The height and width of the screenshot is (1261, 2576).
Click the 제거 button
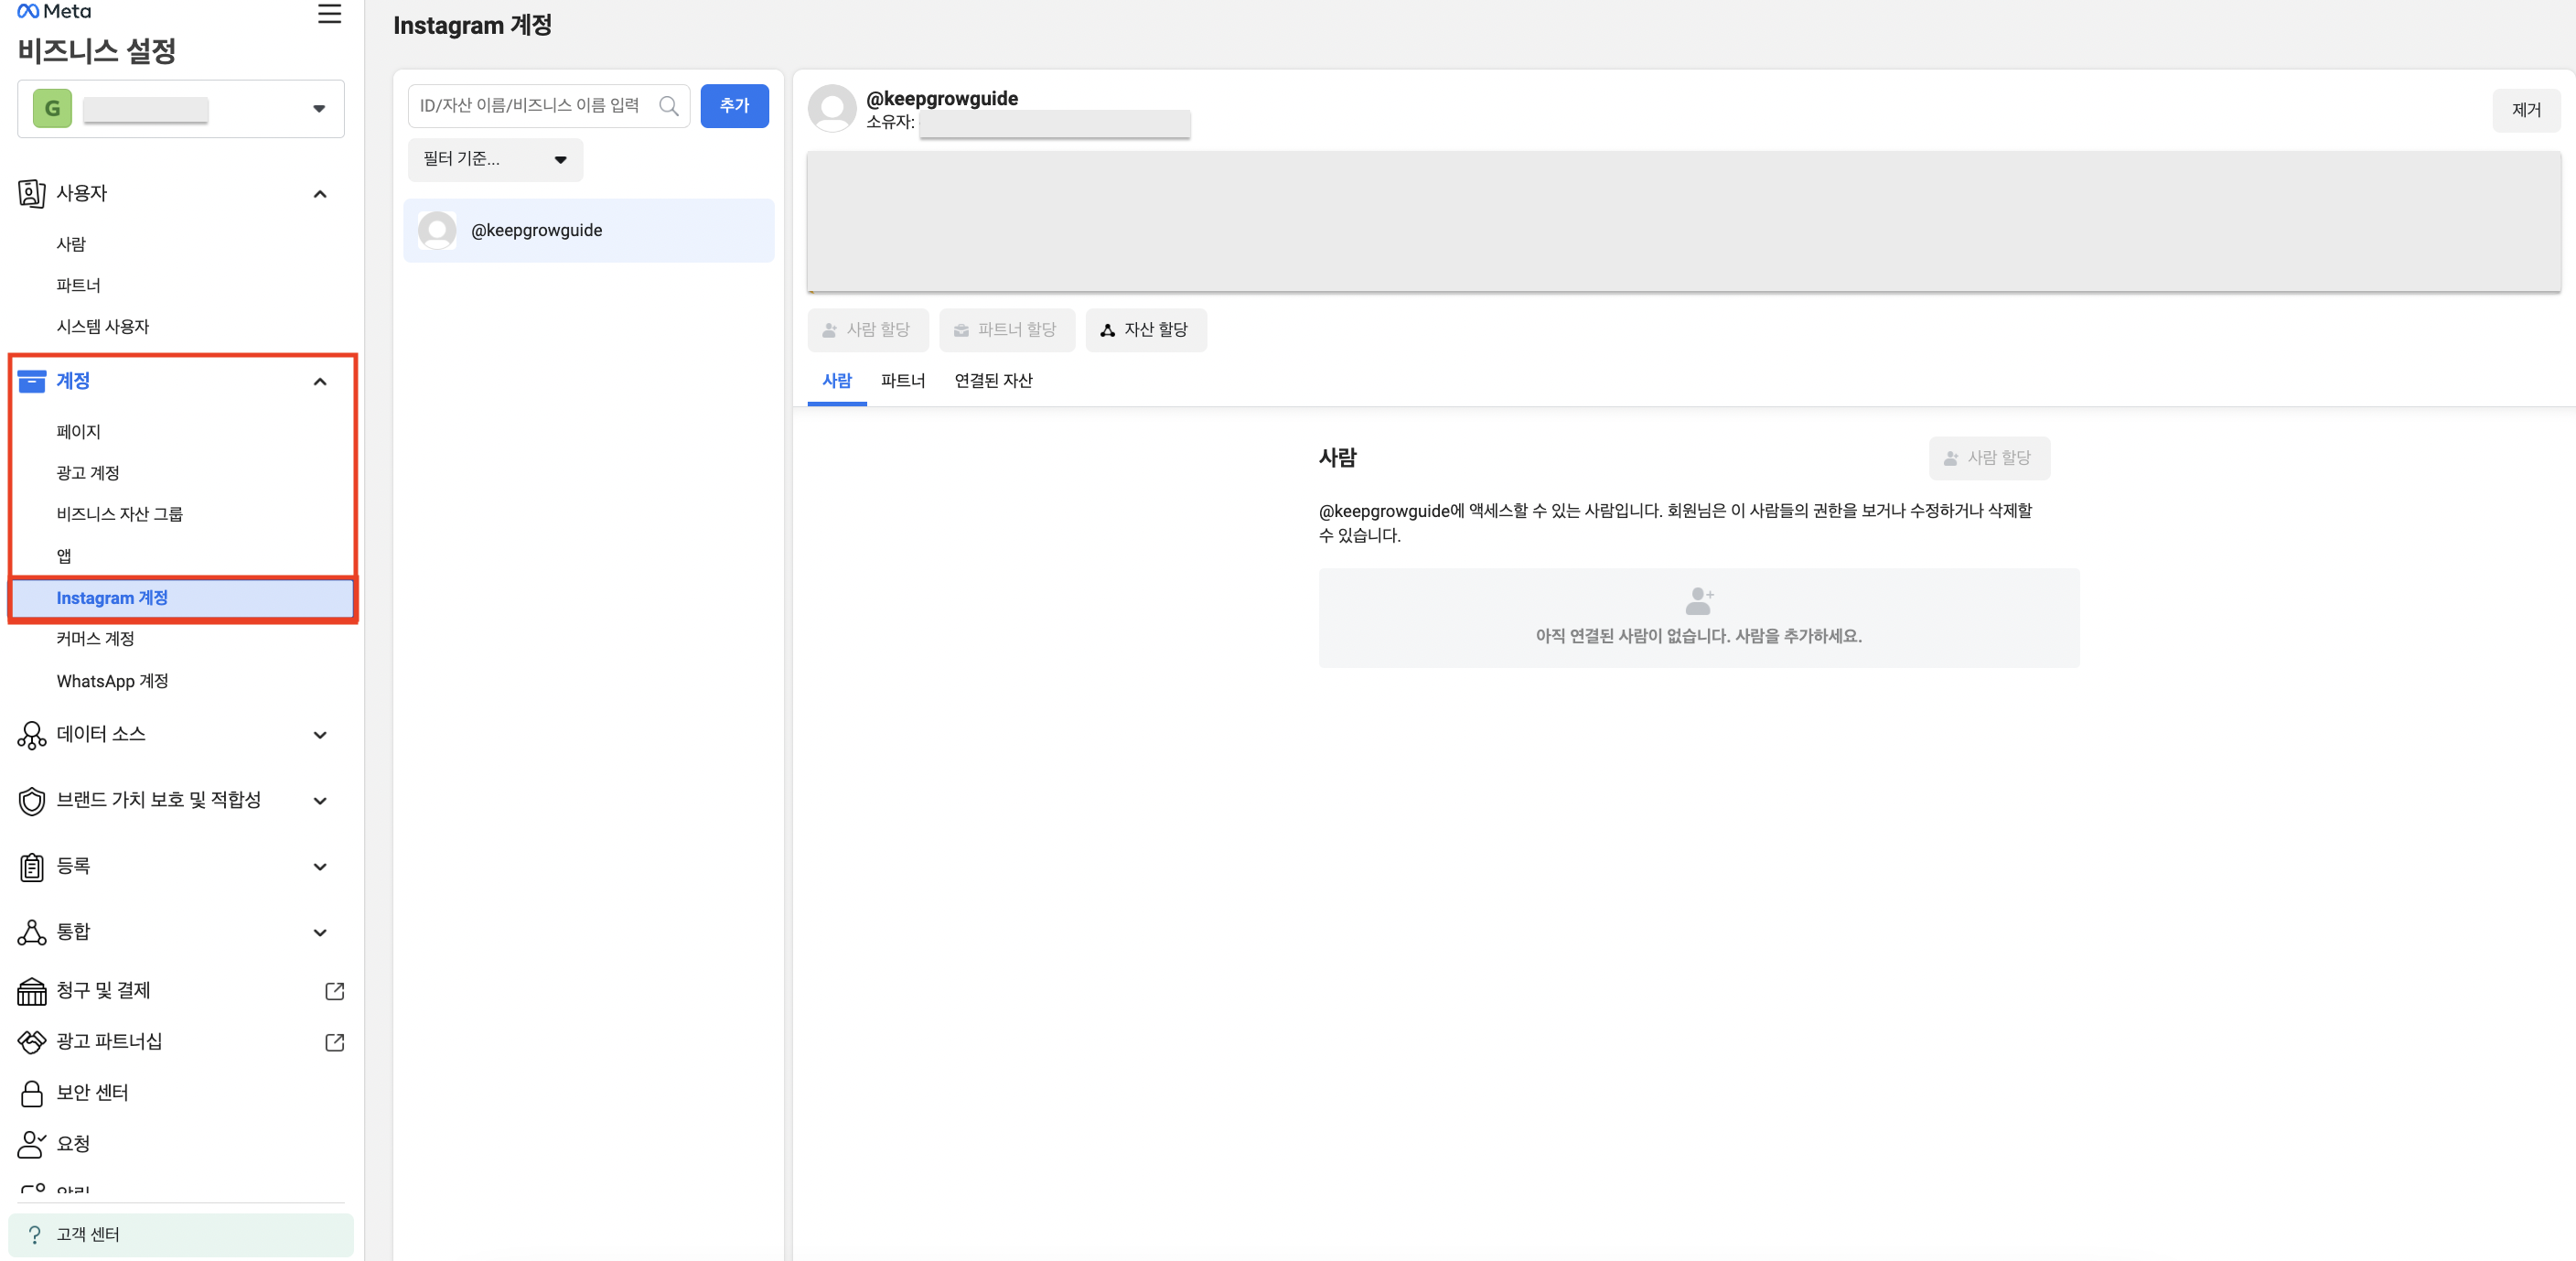coord(2525,110)
